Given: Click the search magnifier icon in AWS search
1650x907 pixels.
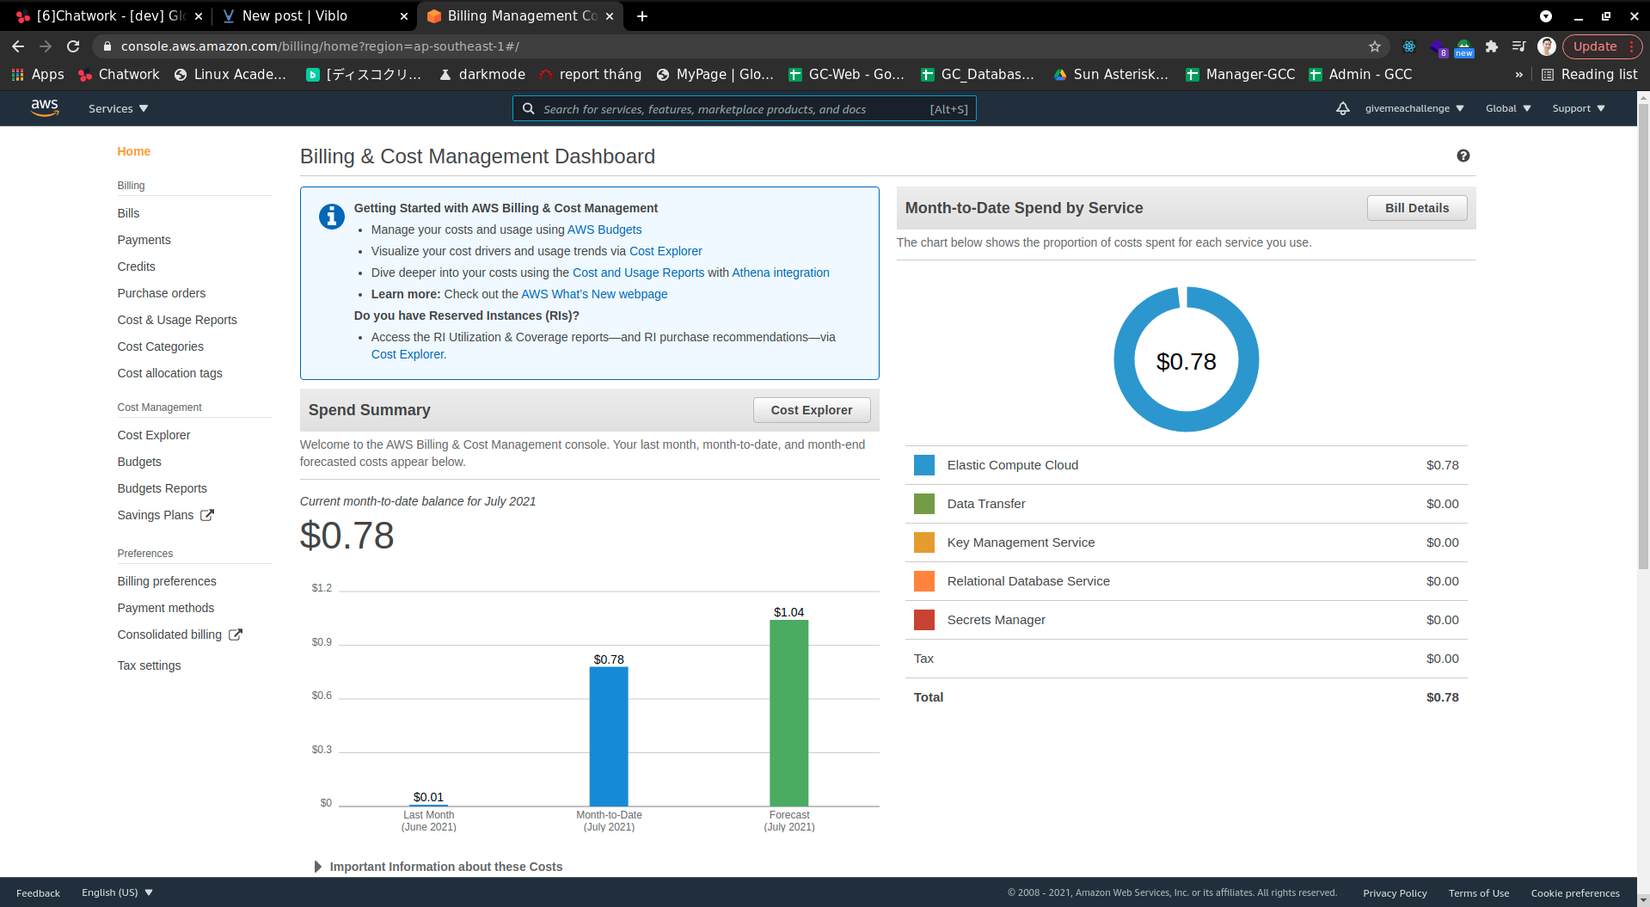Looking at the screenshot, I should pyautogui.click(x=529, y=109).
